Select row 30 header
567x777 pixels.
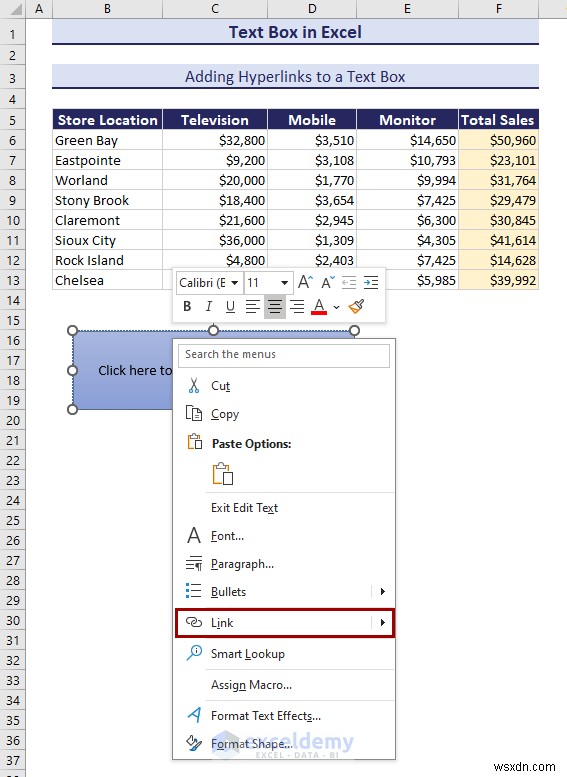coord(12,621)
